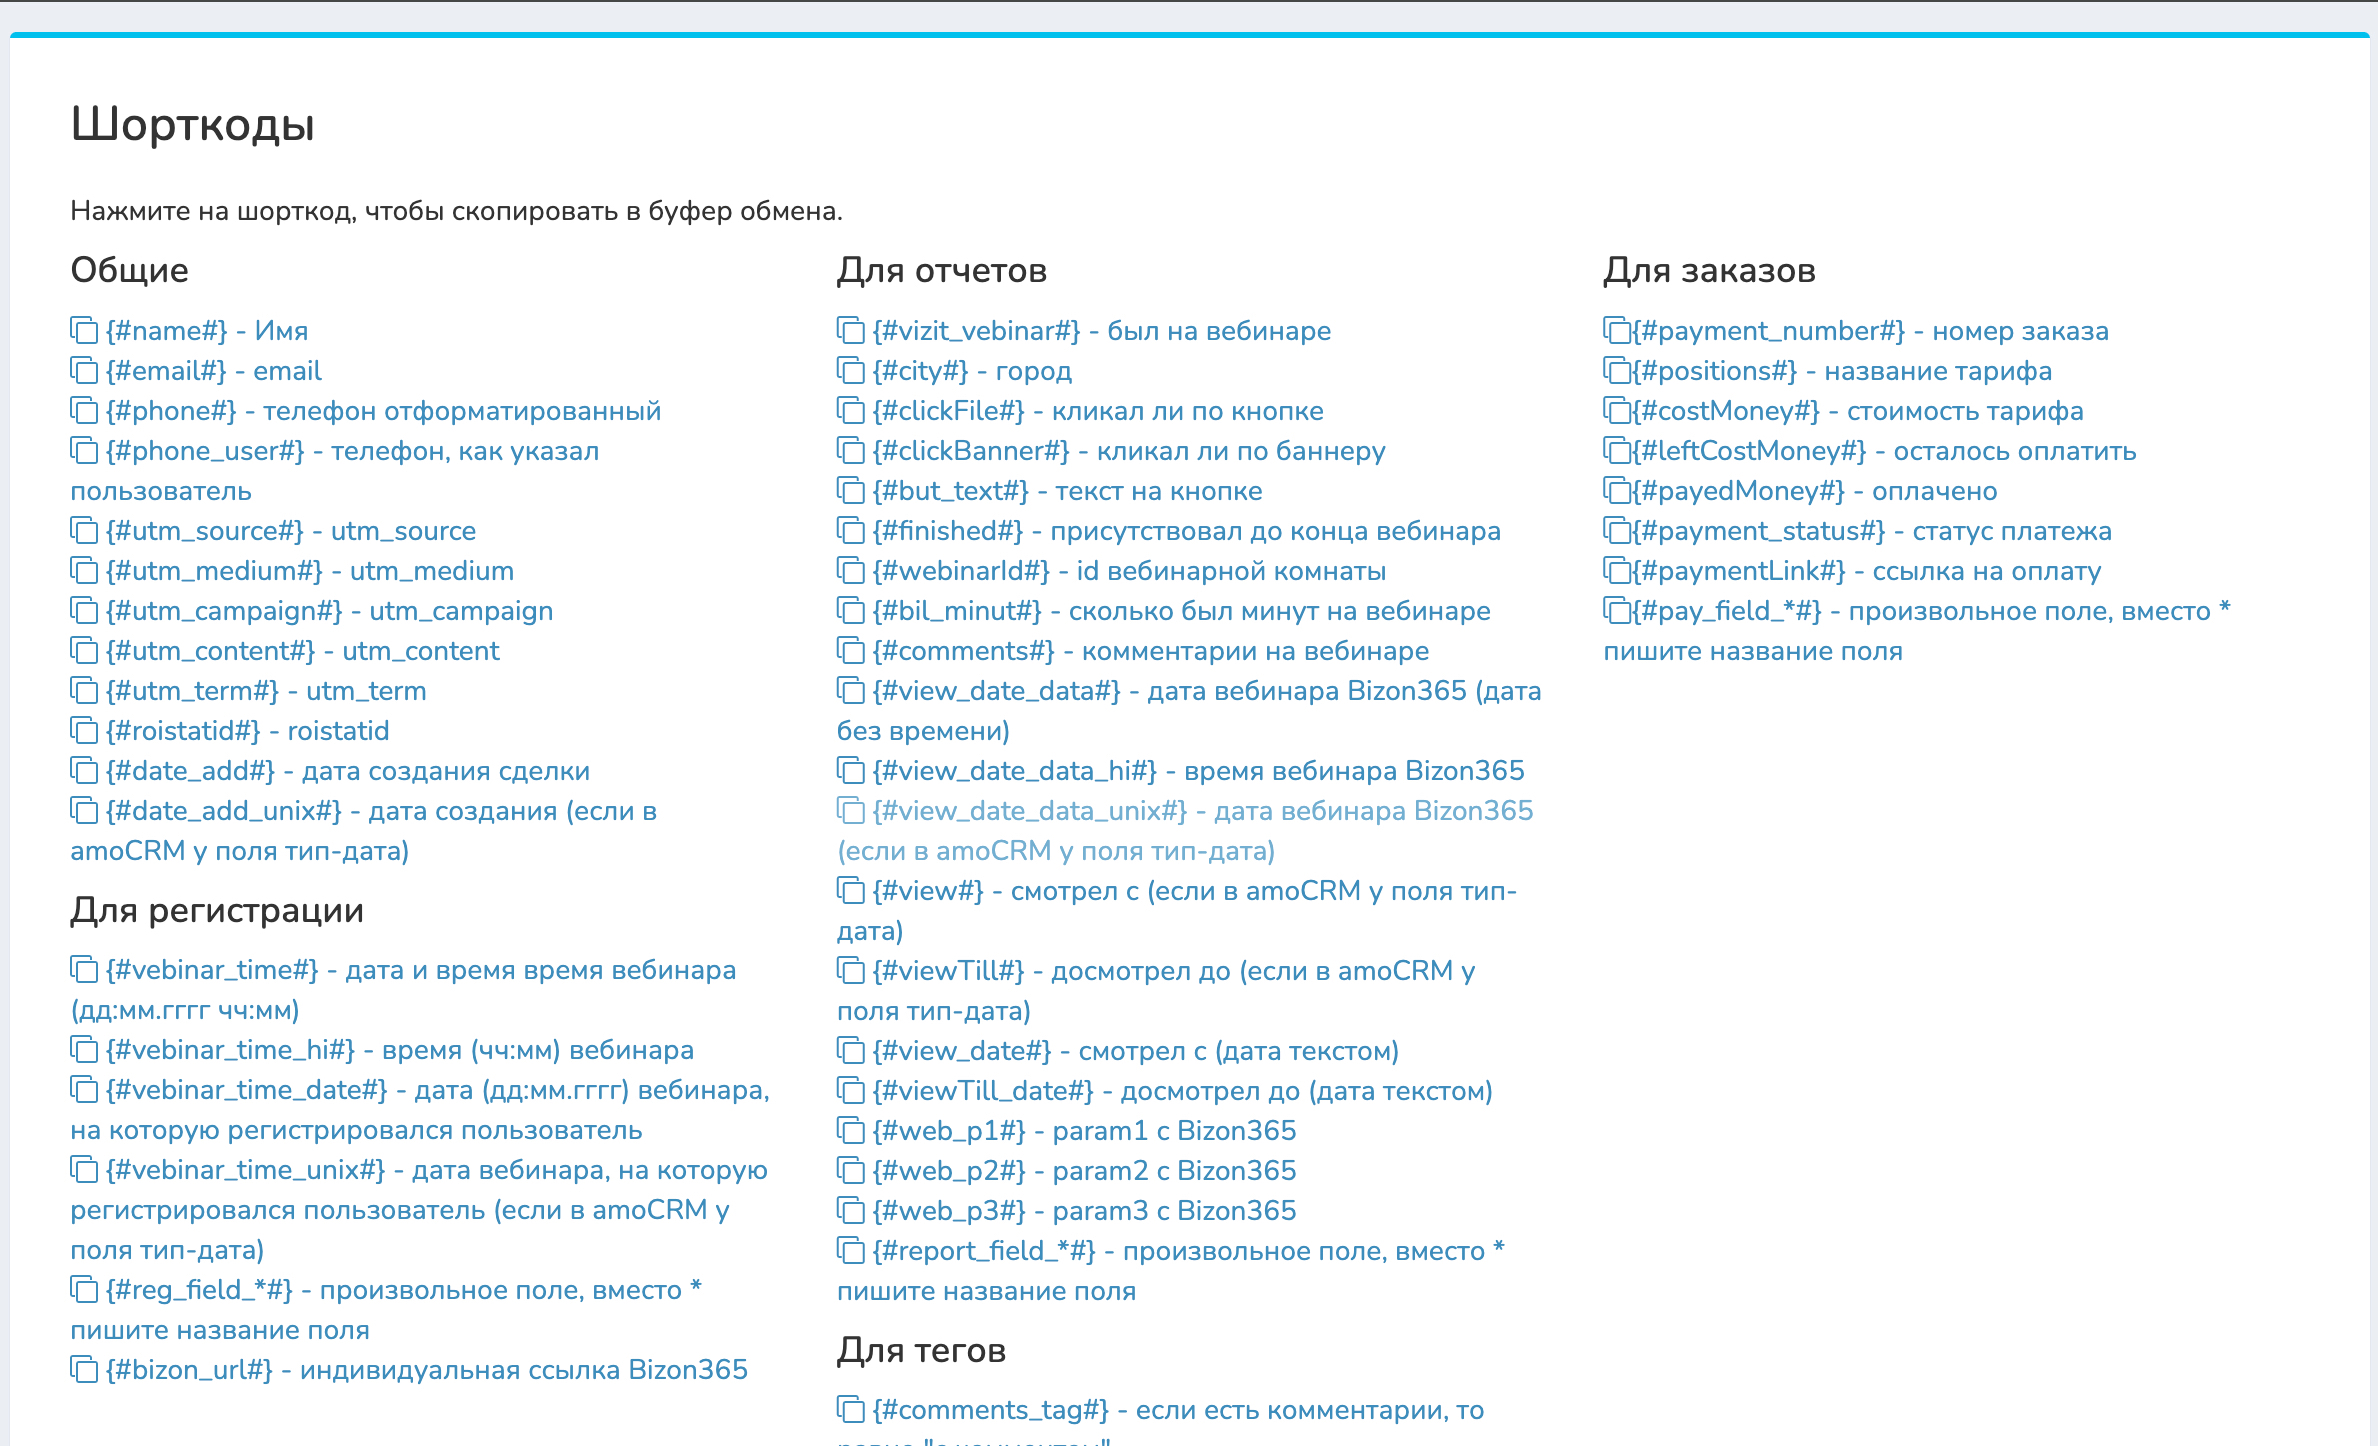Click copy icon beside {#vizit_vebinar#}
This screenshot has height=1446, width=2378.
tap(850, 330)
